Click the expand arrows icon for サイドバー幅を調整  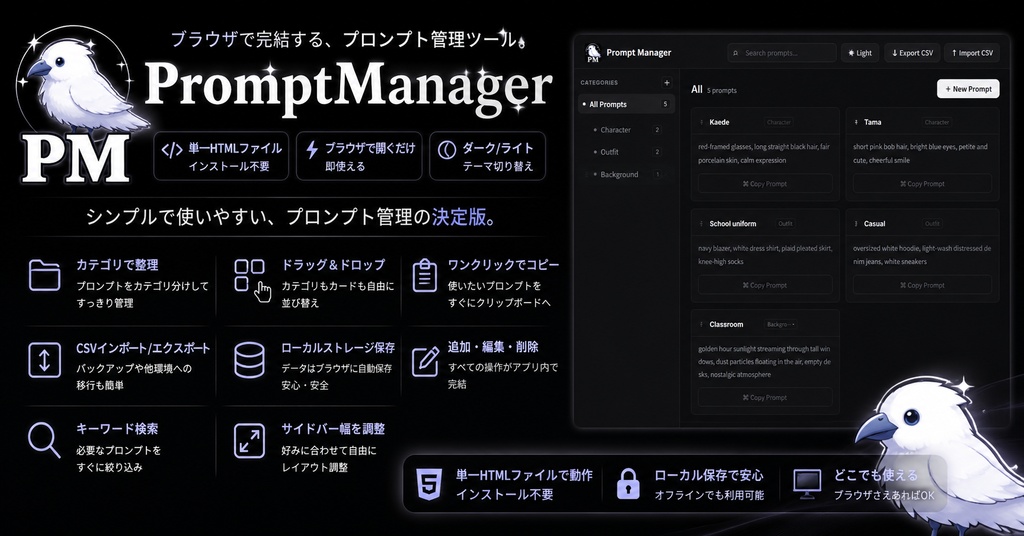[x=249, y=441]
